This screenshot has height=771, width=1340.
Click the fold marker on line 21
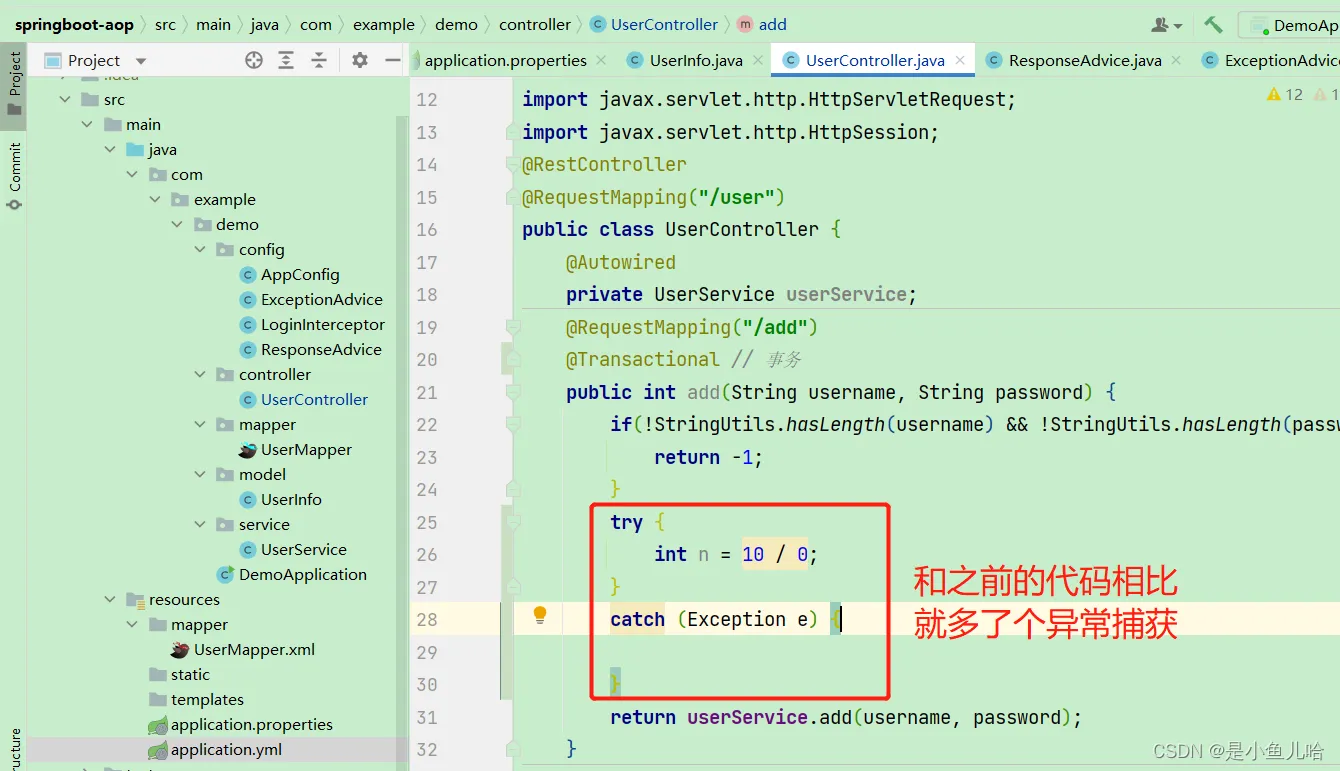(513, 392)
